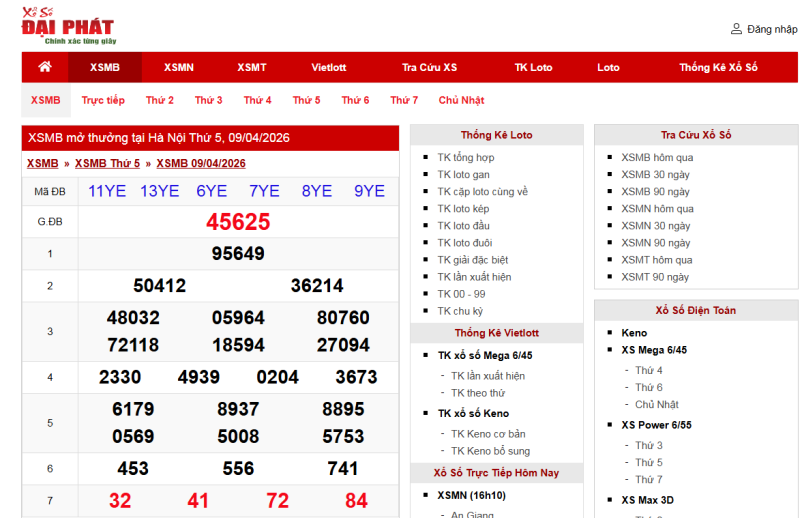Open TK chu kỳ link
The width and height of the screenshot is (802, 518).
tap(460, 311)
